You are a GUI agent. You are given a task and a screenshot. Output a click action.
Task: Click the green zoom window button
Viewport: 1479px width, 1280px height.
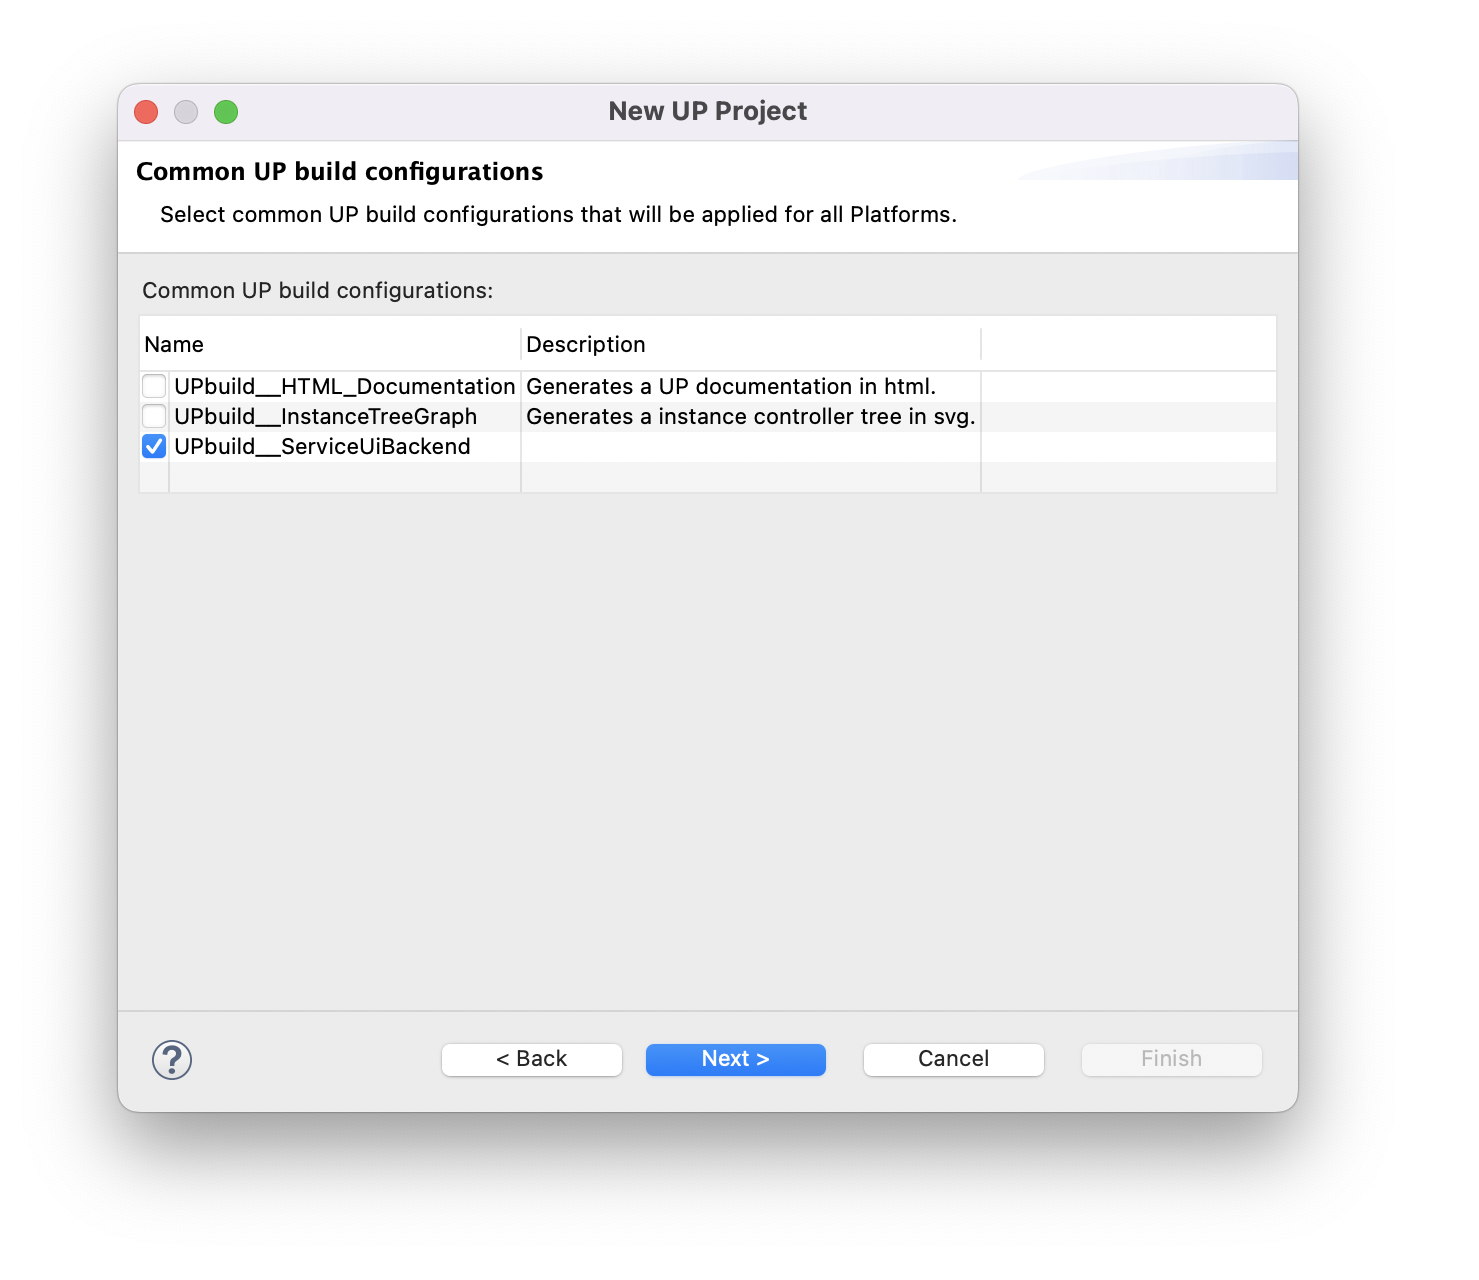click(226, 112)
